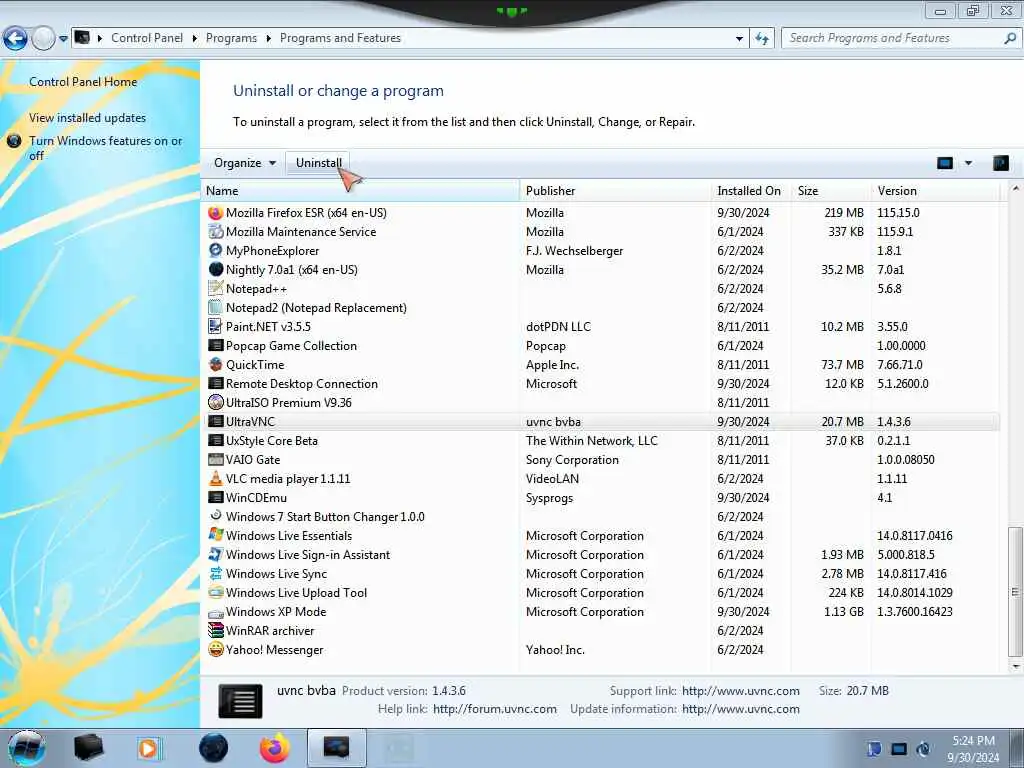Click the WinRAR archiver books icon
The width and height of the screenshot is (1024, 768).
click(x=216, y=631)
